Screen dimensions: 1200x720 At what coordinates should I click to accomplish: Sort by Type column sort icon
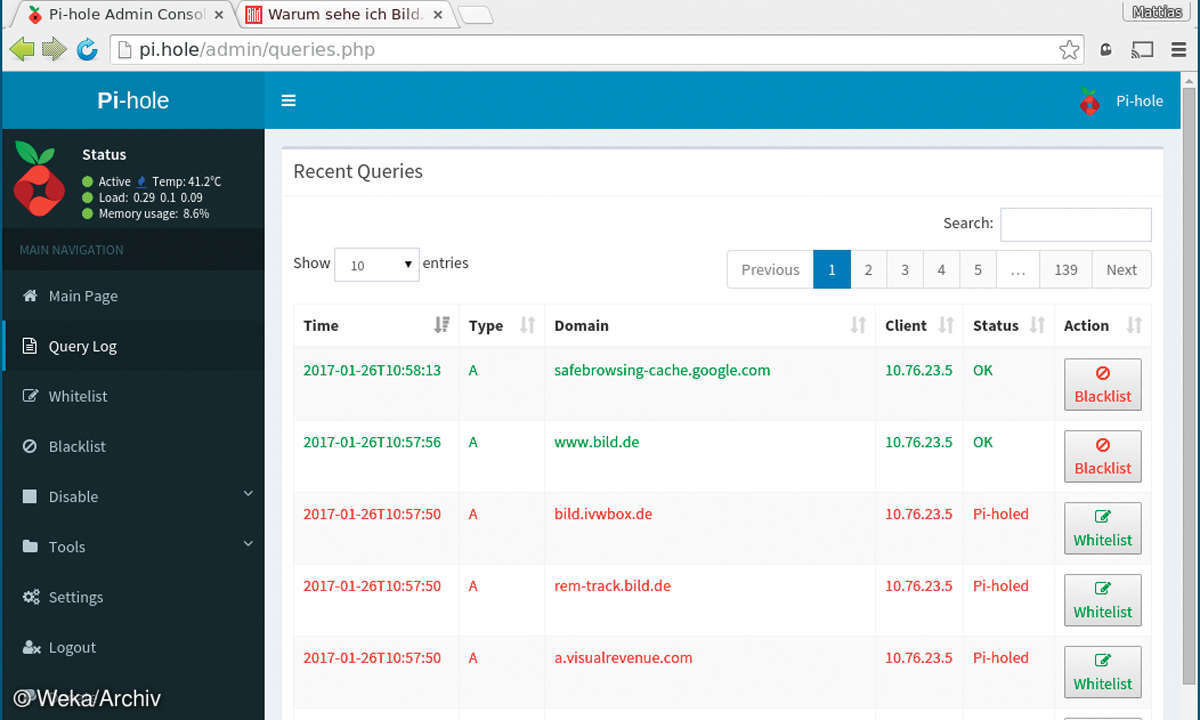[x=528, y=325]
